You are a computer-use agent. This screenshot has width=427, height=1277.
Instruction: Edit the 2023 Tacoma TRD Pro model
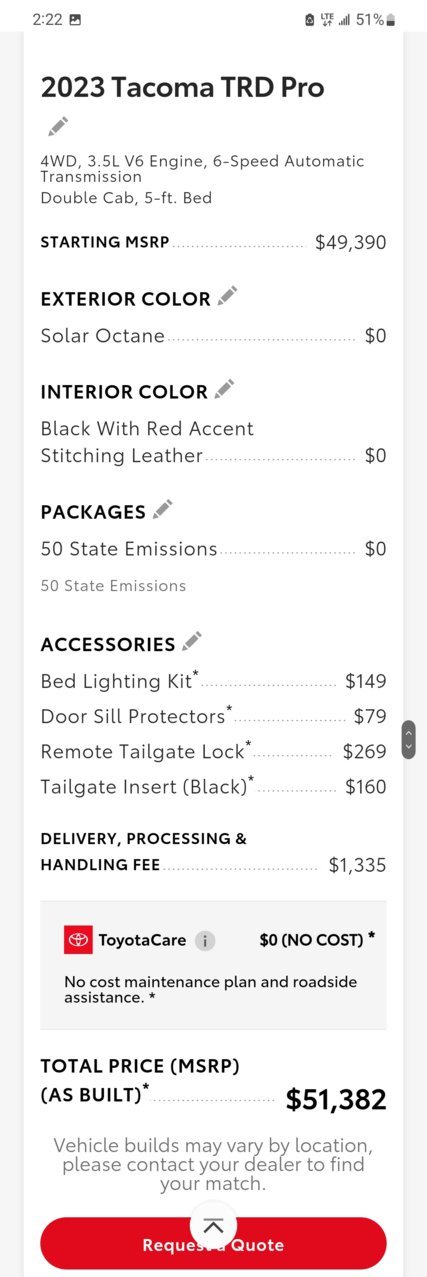(x=59, y=126)
